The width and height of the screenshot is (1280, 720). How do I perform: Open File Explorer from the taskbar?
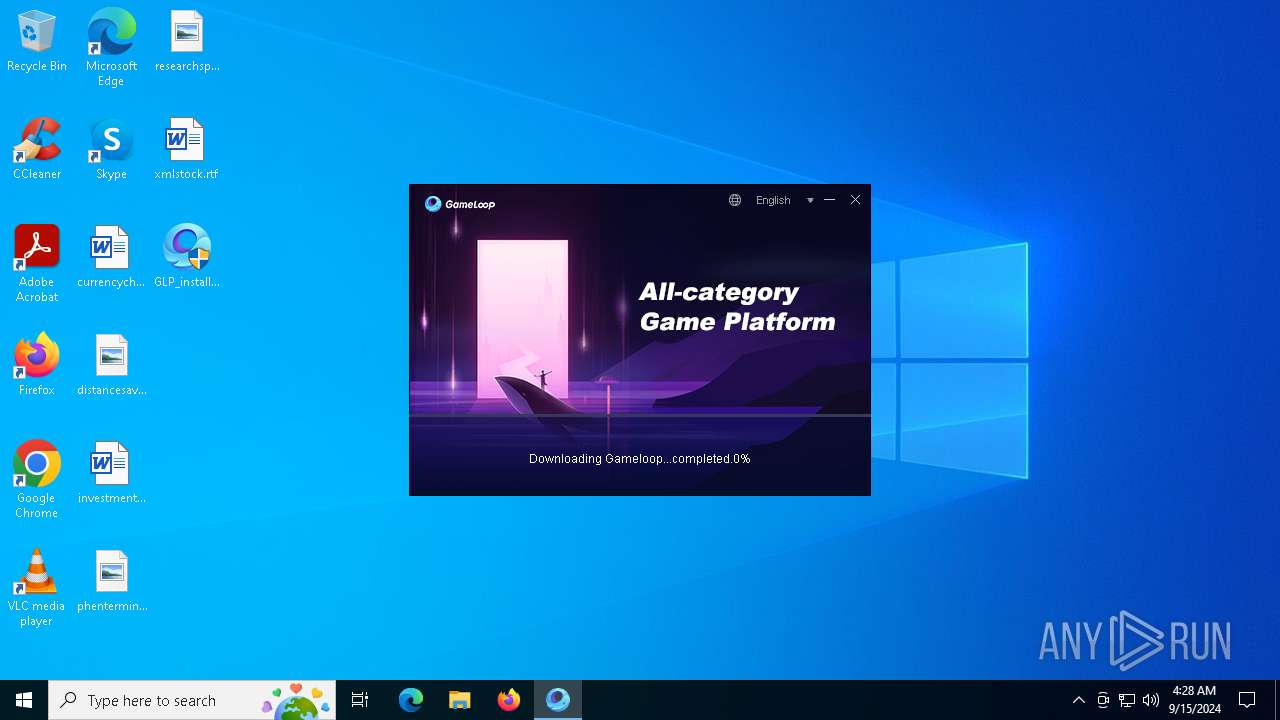point(460,700)
